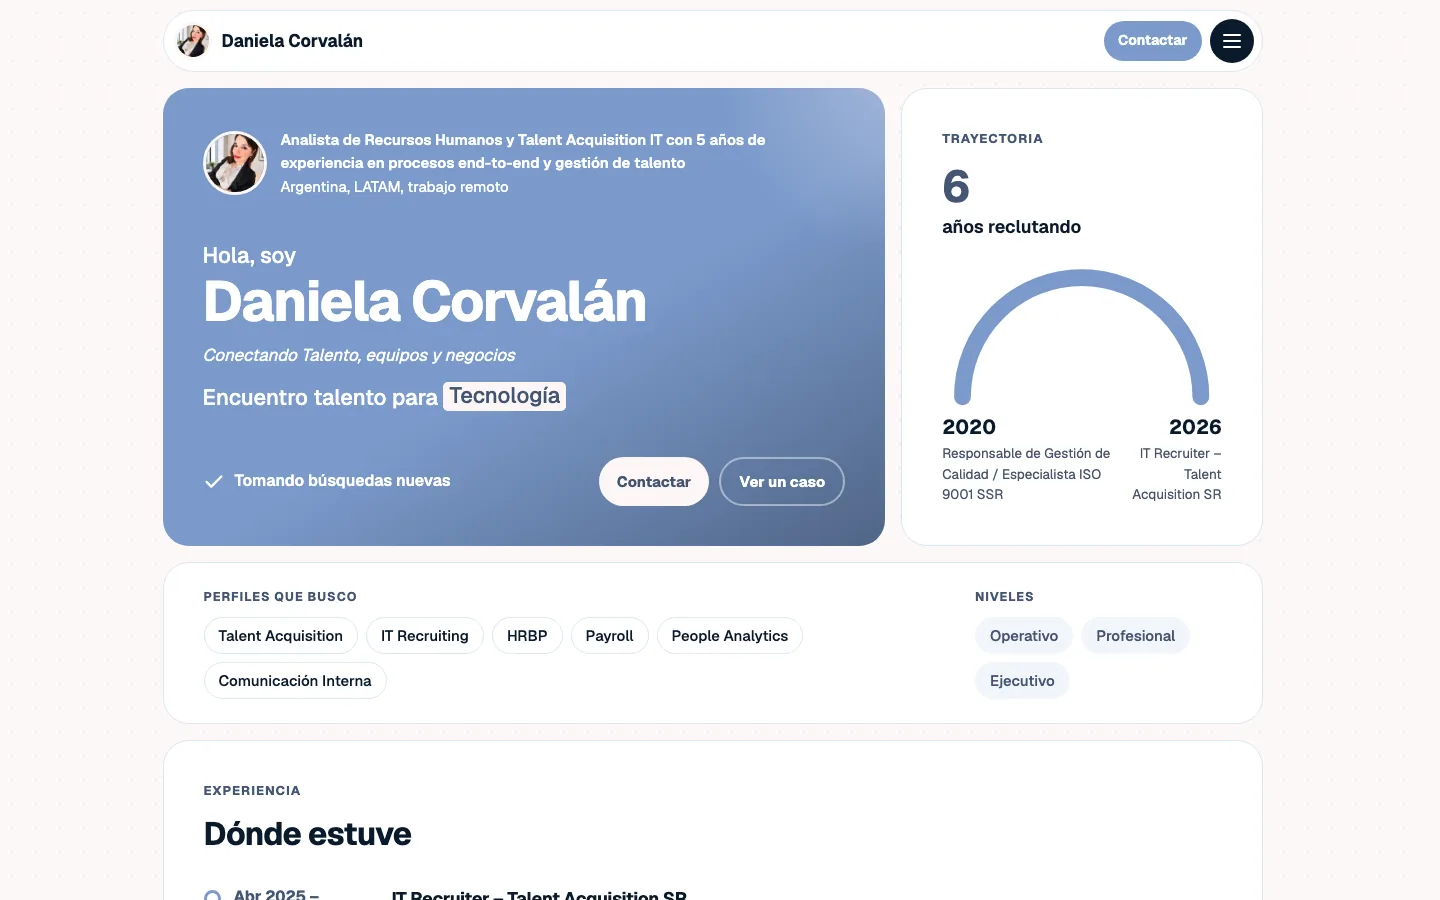Click the PERFILES QUE BUSCO label
The height and width of the screenshot is (900, 1440).
280,597
